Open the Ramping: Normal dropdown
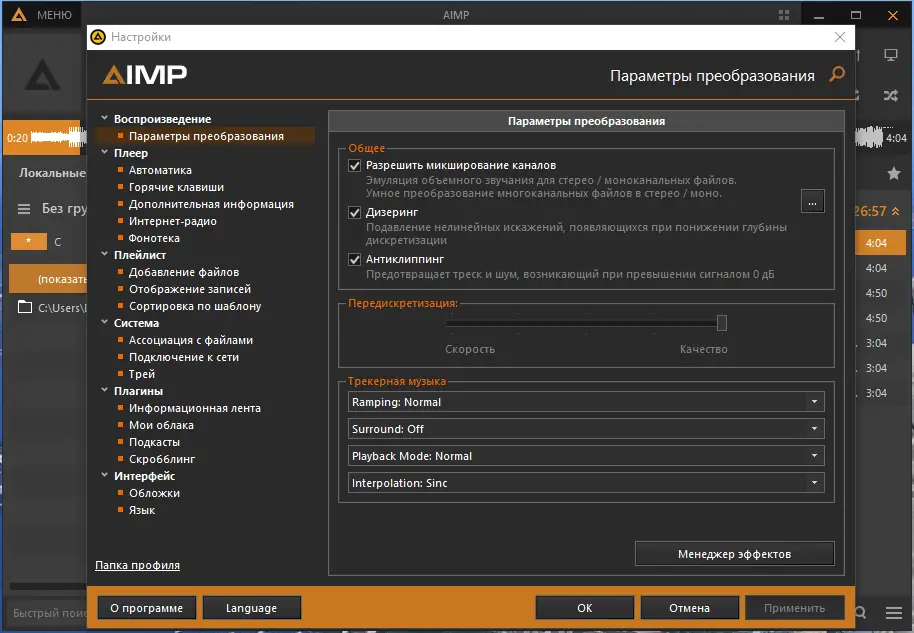The image size is (914, 633). 586,402
